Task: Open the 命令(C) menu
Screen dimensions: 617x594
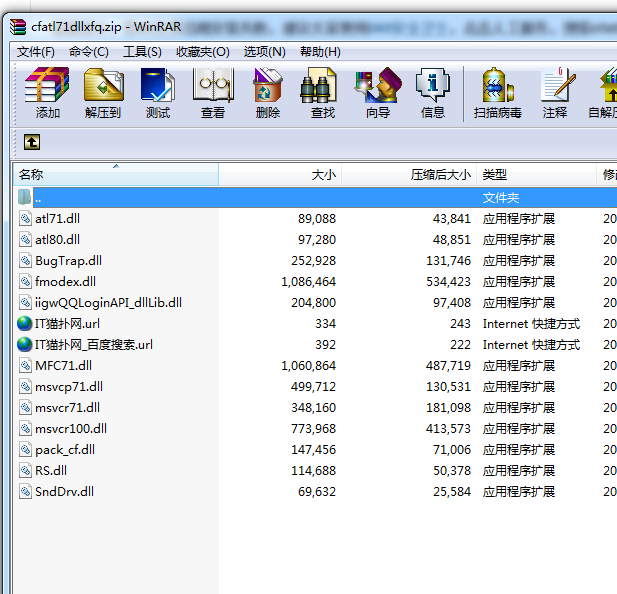Action: click(89, 52)
